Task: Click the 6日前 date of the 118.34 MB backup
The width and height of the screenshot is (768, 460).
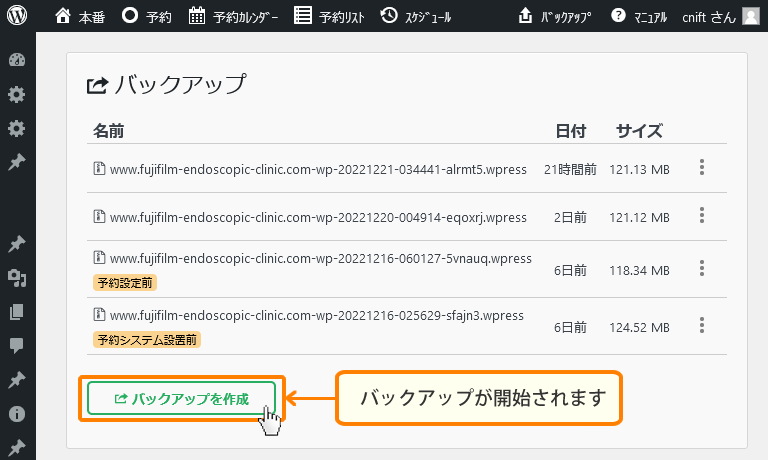Action: pyautogui.click(x=570, y=270)
